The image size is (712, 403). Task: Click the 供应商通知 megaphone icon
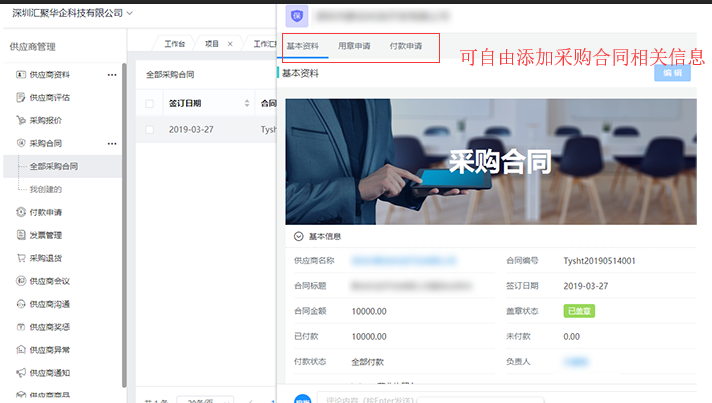coord(21,373)
